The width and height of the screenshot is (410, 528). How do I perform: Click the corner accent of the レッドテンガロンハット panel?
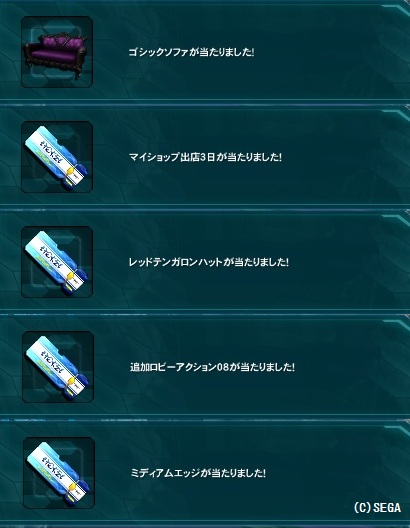click(x=397, y=220)
